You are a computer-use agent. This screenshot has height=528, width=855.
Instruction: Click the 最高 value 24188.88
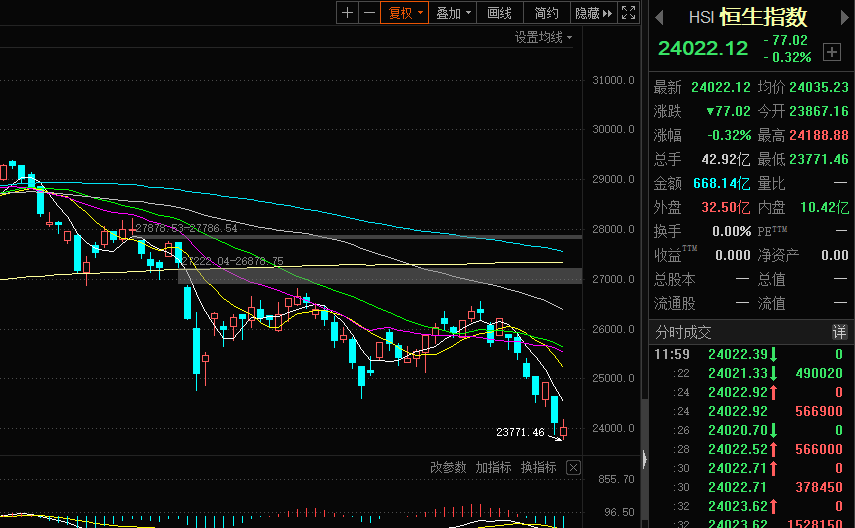(818, 135)
